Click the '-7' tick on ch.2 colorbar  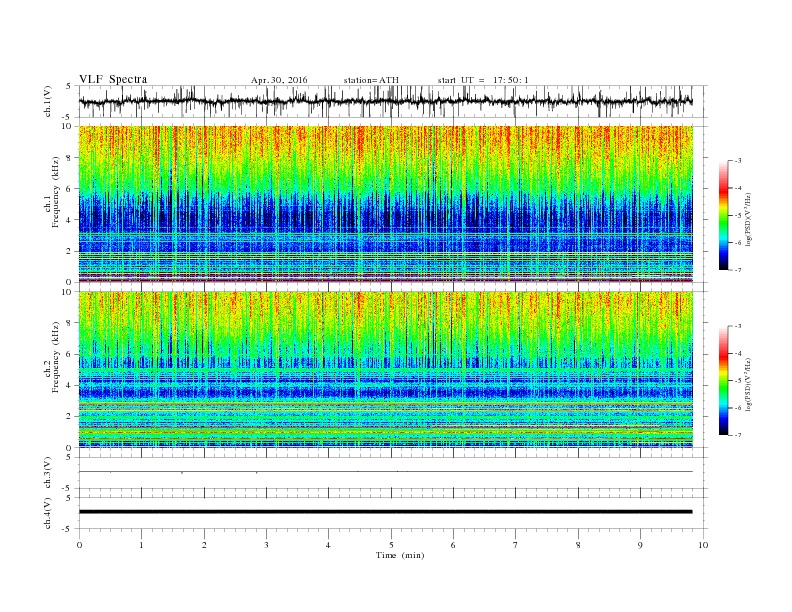click(x=738, y=435)
